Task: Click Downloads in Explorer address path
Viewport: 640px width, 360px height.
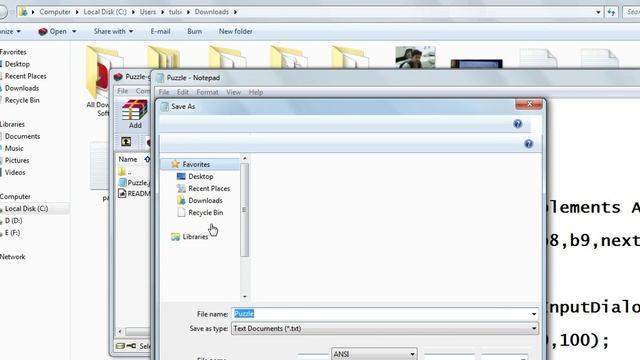Action: coord(211,12)
